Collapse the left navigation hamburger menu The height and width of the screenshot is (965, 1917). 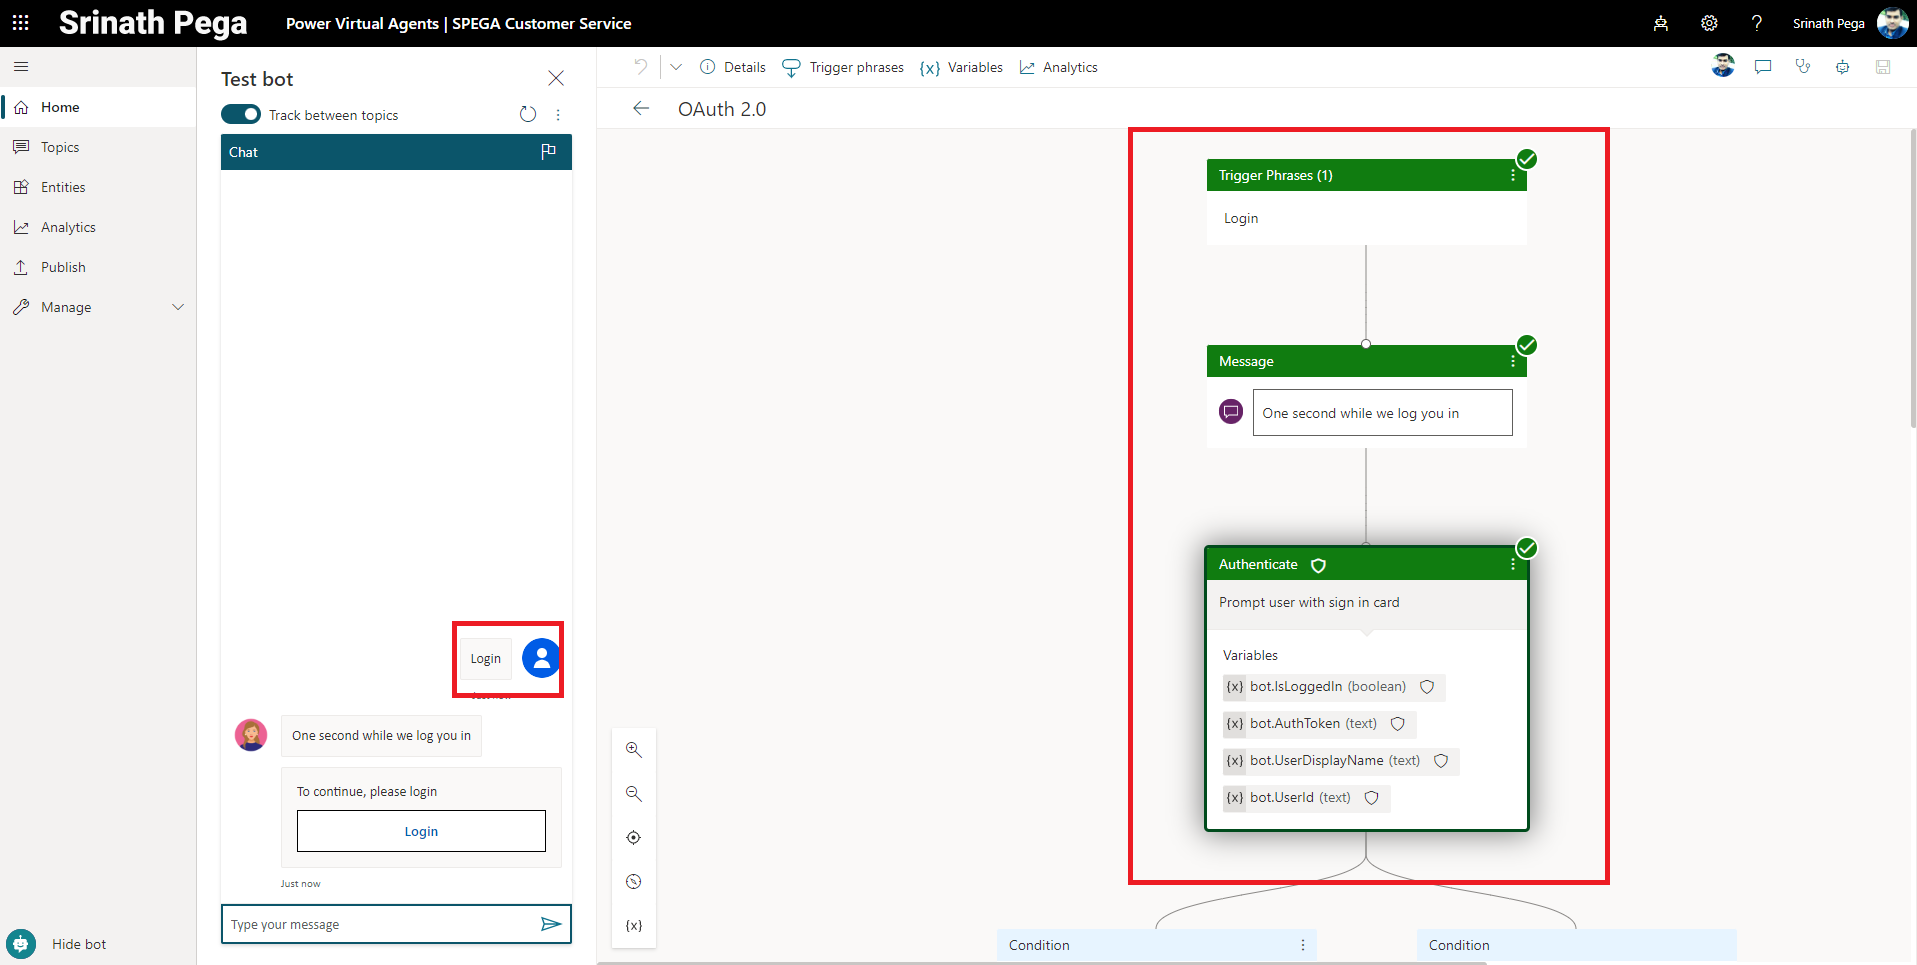tap(21, 67)
